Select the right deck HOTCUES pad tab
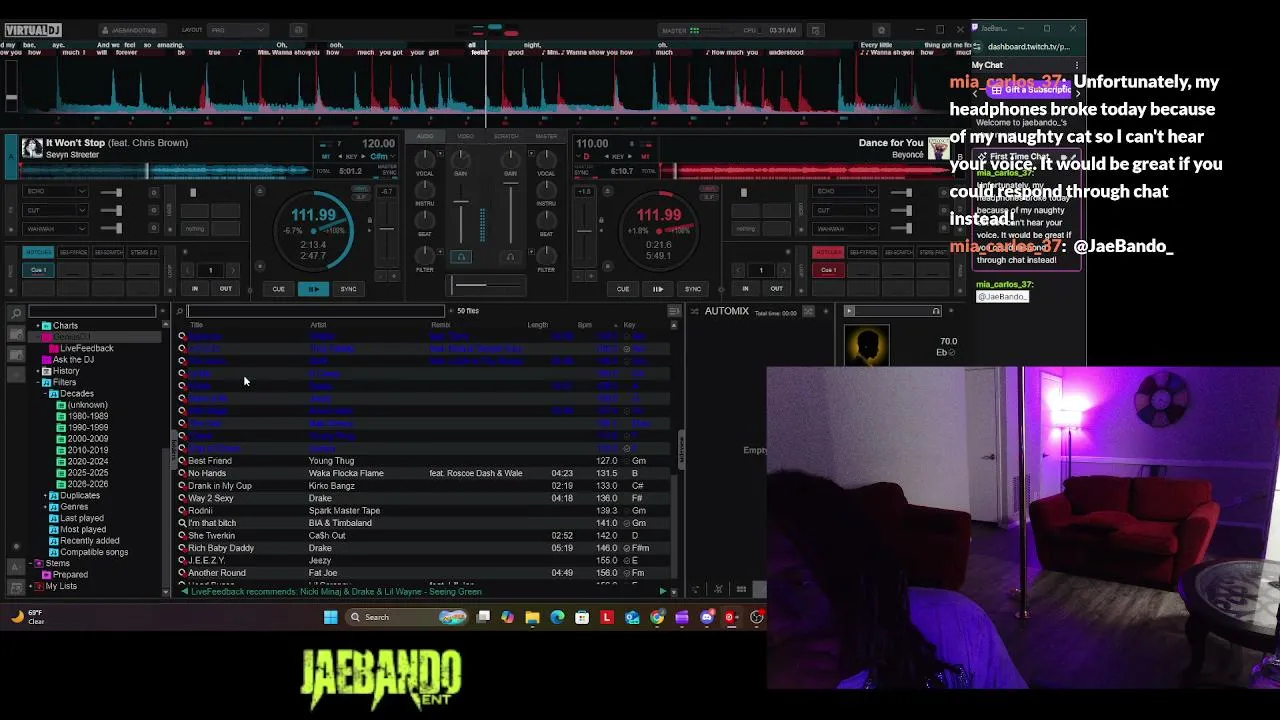The height and width of the screenshot is (720, 1280). [x=828, y=252]
